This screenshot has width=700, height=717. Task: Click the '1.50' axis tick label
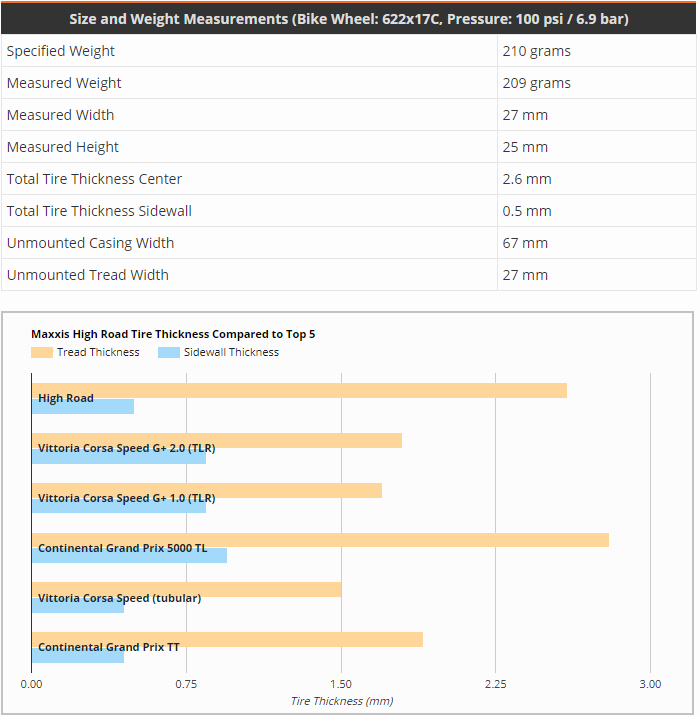tap(341, 684)
